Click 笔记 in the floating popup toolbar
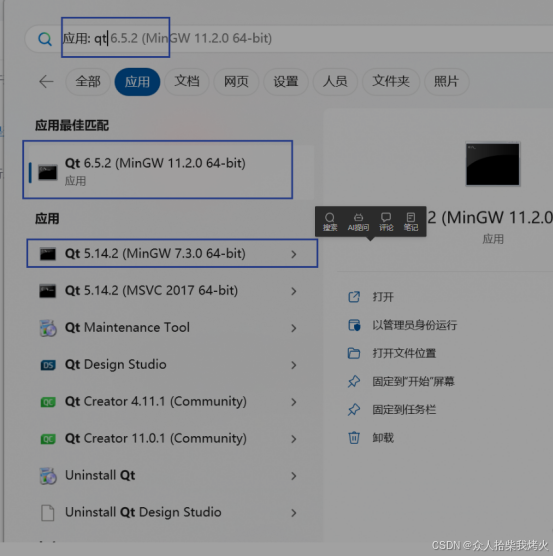 [411, 222]
